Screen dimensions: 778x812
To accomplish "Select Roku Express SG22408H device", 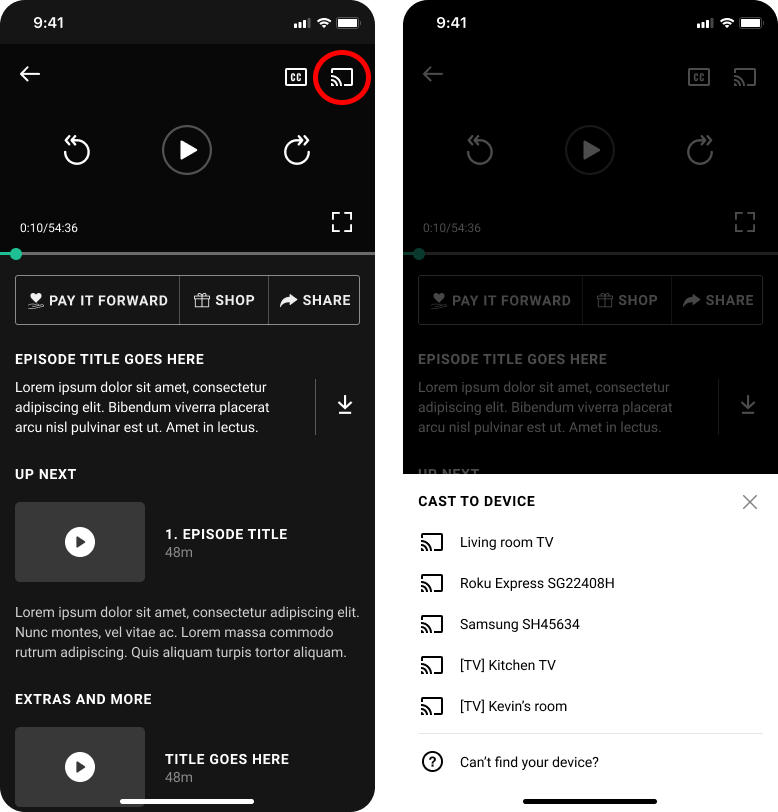I will click(x=590, y=583).
